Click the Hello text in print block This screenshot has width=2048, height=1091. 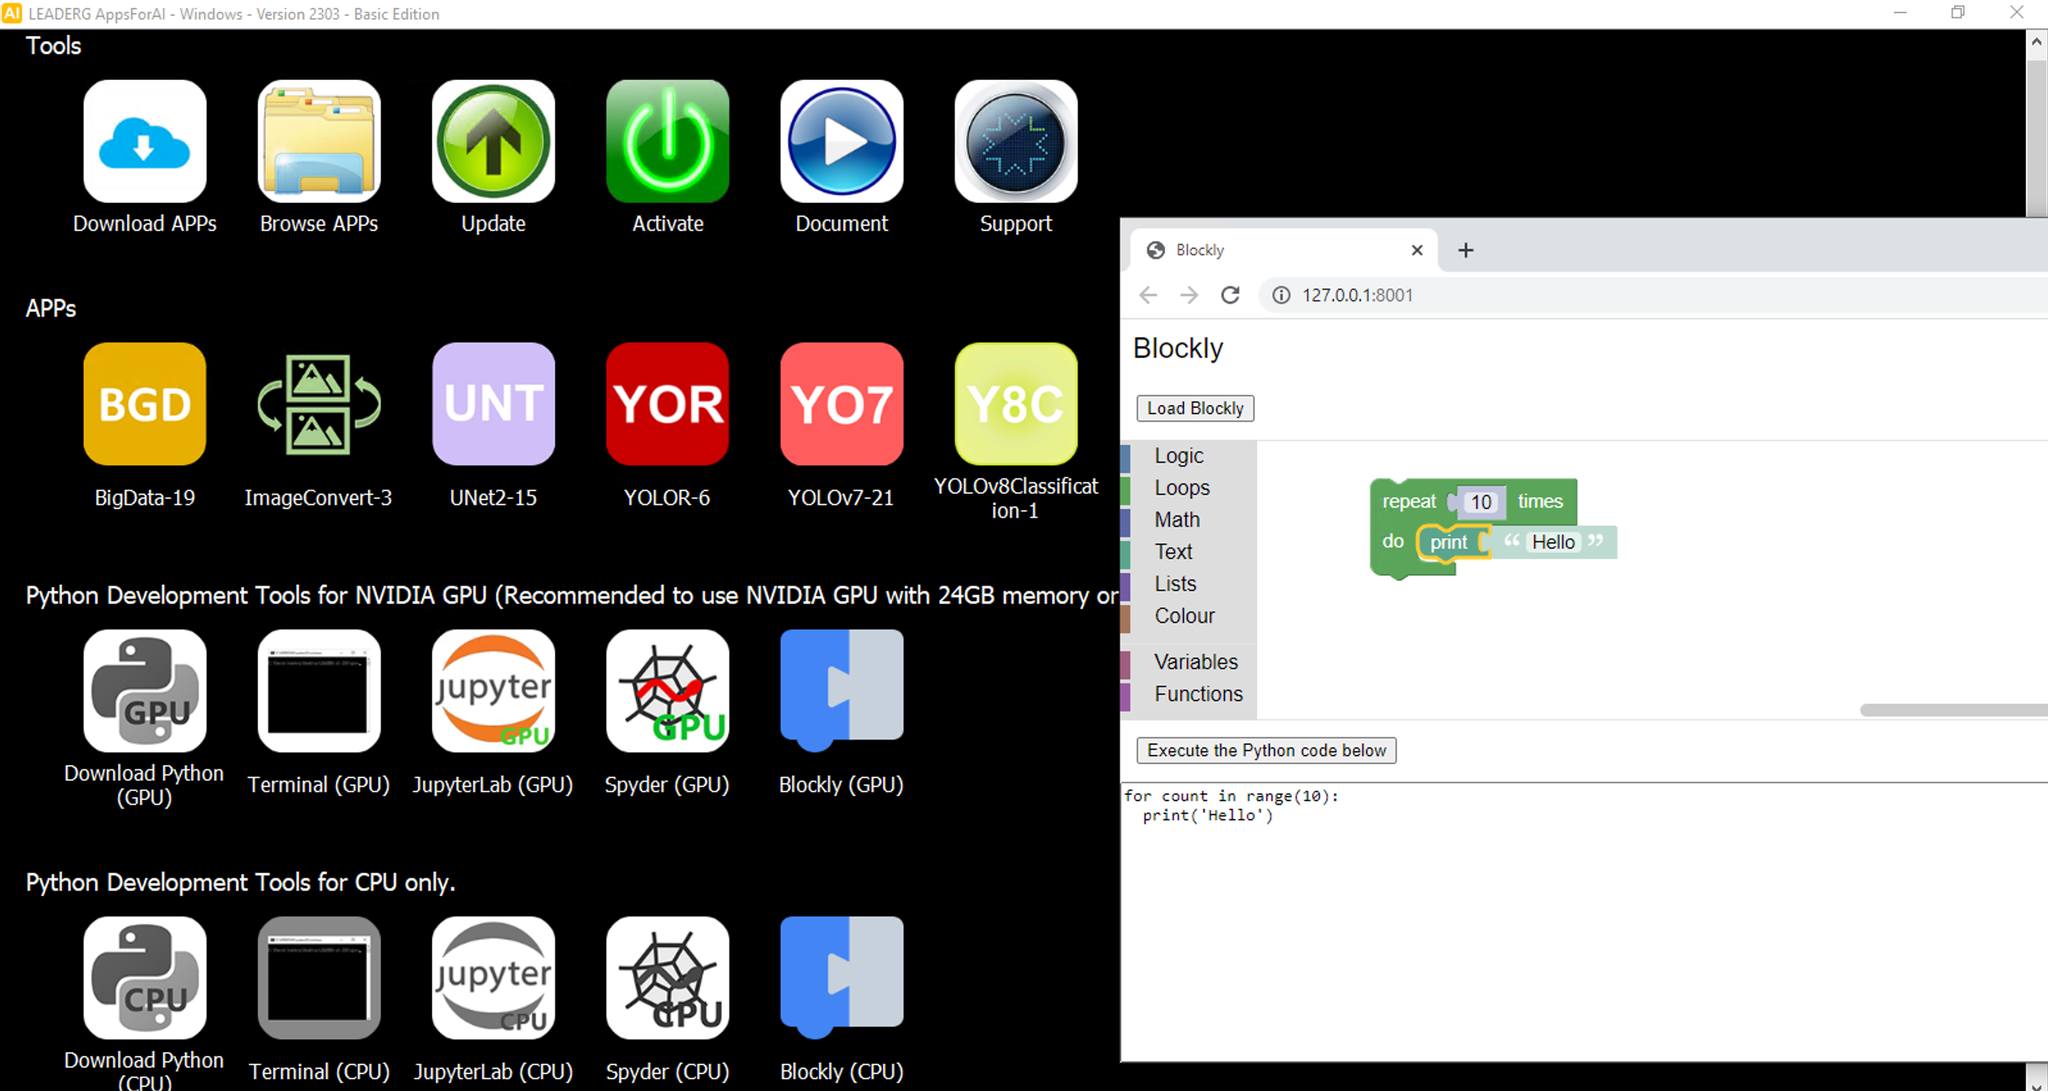[1553, 542]
